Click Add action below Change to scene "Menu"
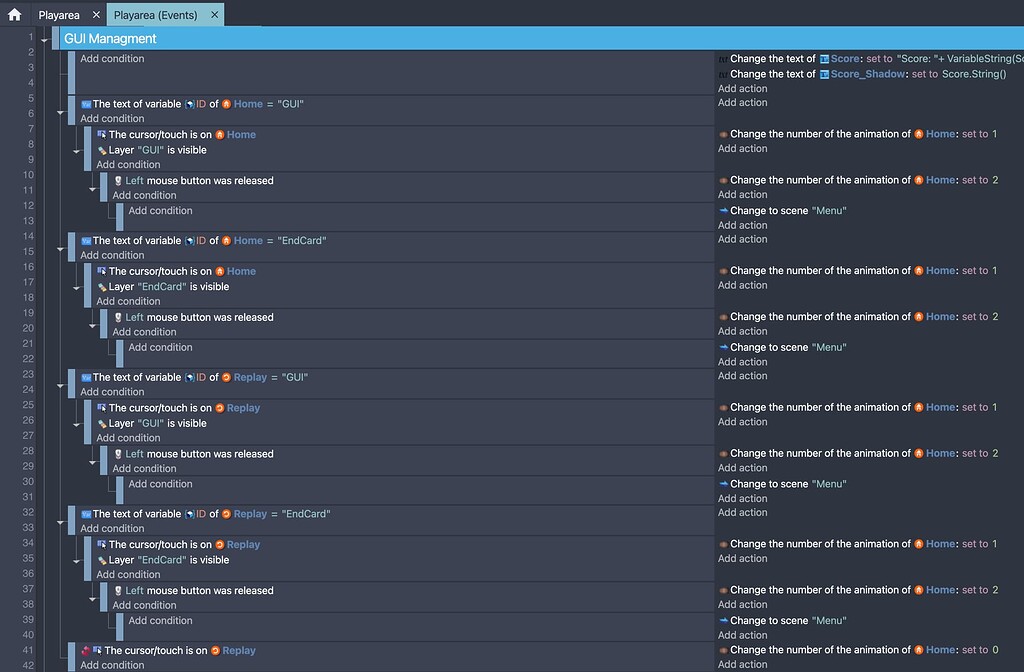Image resolution: width=1024 pixels, height=672 pixels. [742, 225]
